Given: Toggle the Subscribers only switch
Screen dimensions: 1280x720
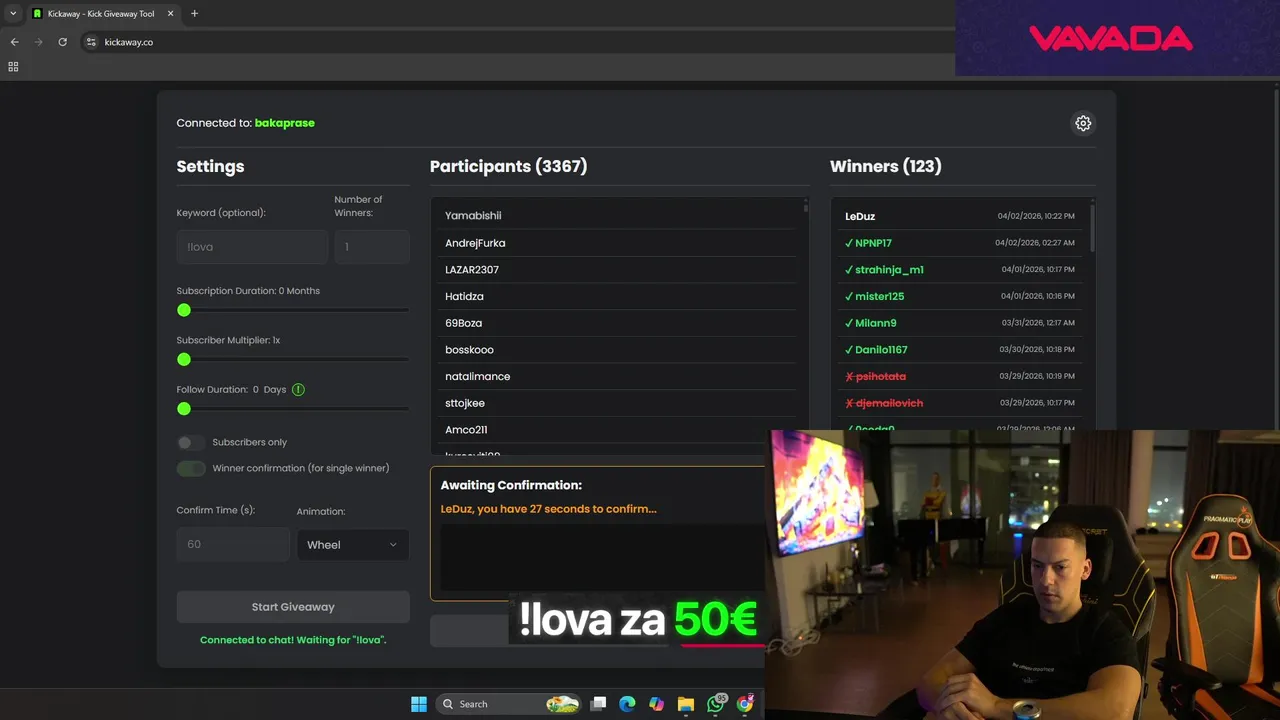Looking at the screenshot, I should click(x=190, y=442).
